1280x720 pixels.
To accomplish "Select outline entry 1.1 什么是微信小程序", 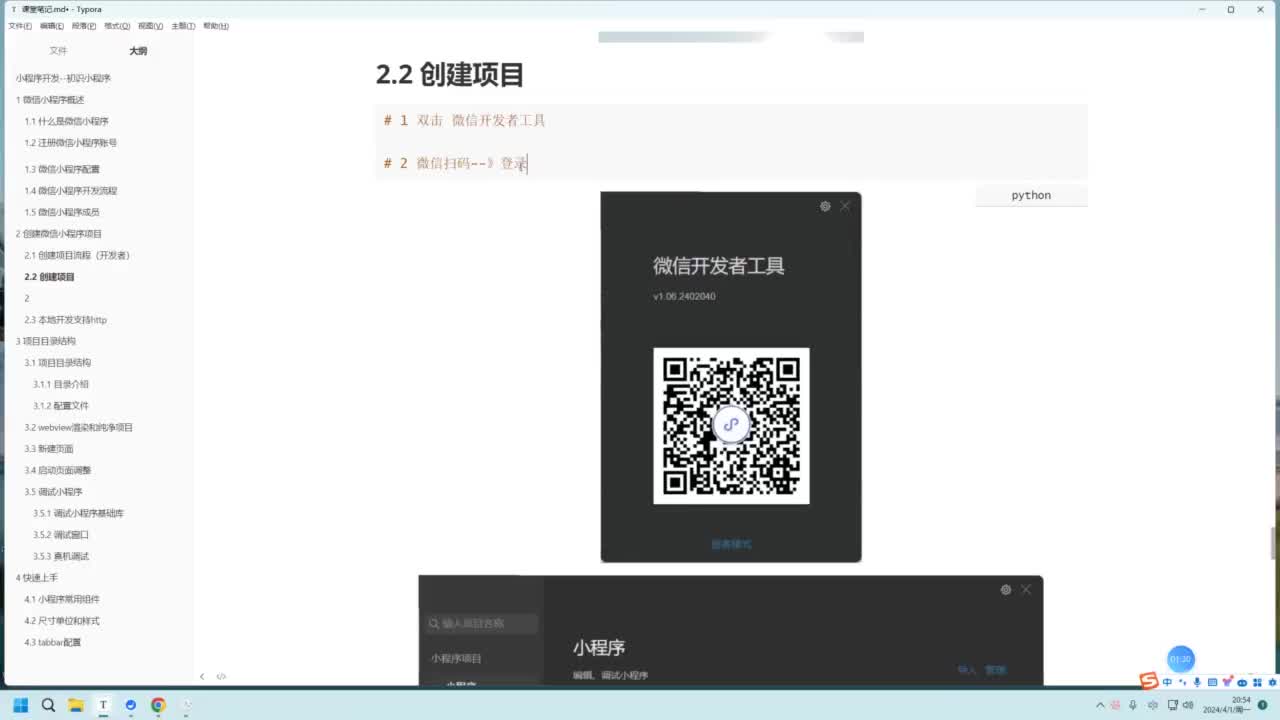I will pos(66,121).
